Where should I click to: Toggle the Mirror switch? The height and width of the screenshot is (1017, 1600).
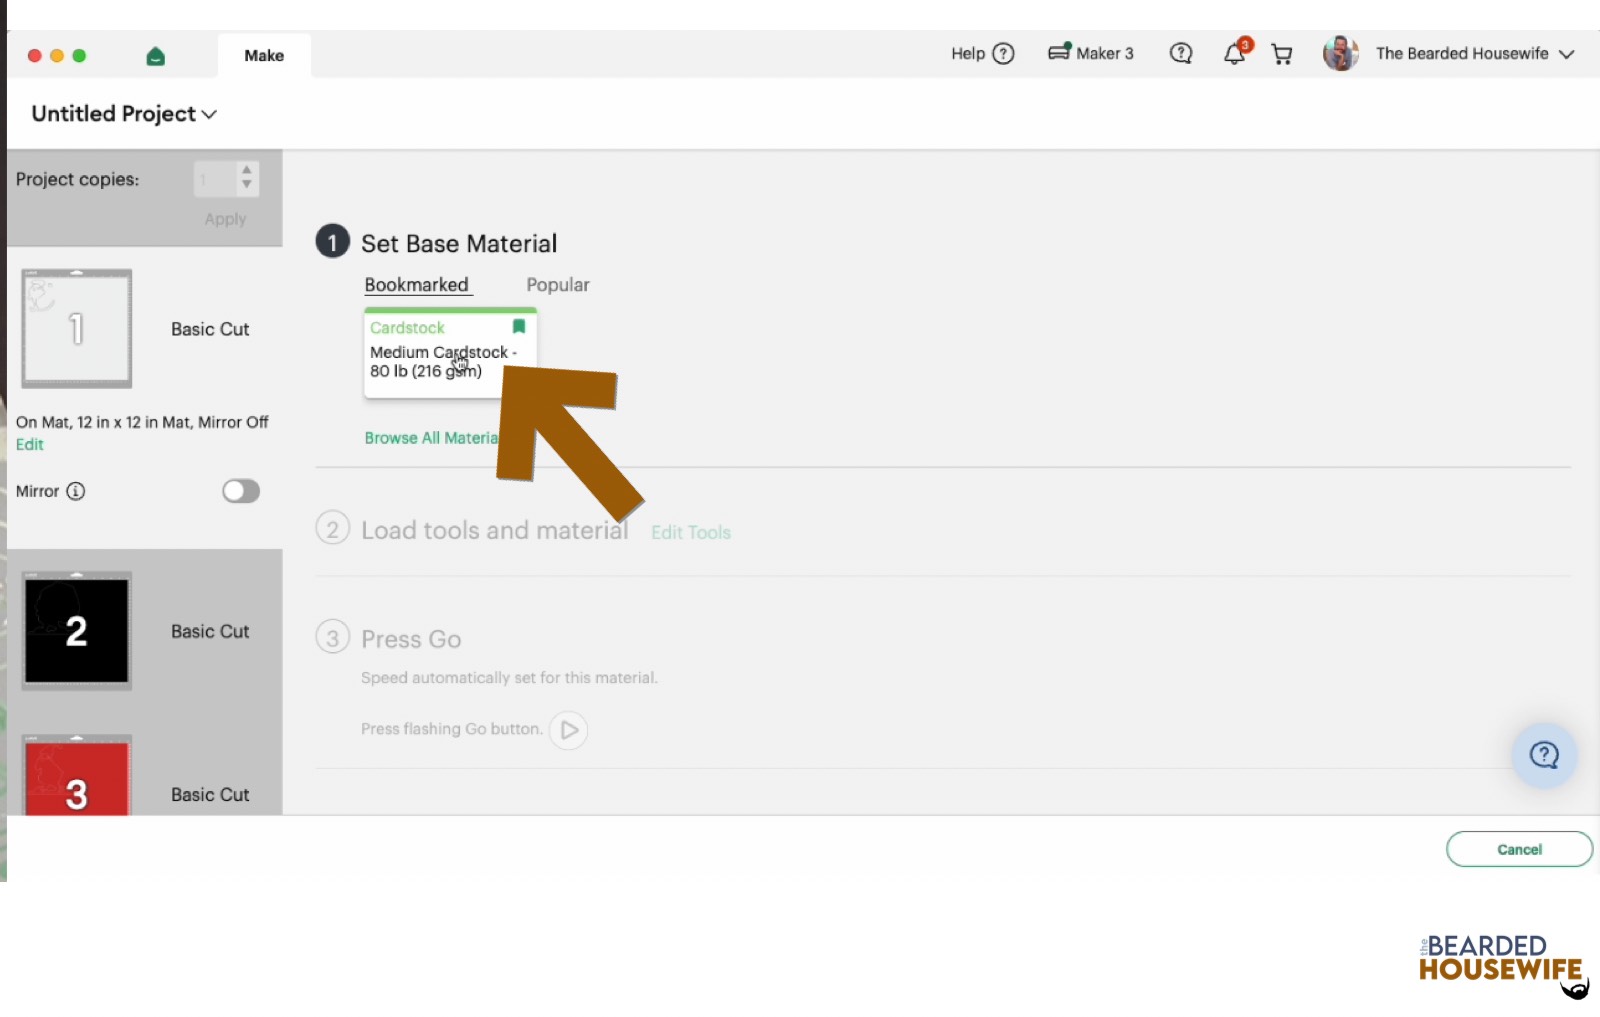click(241, 491)
